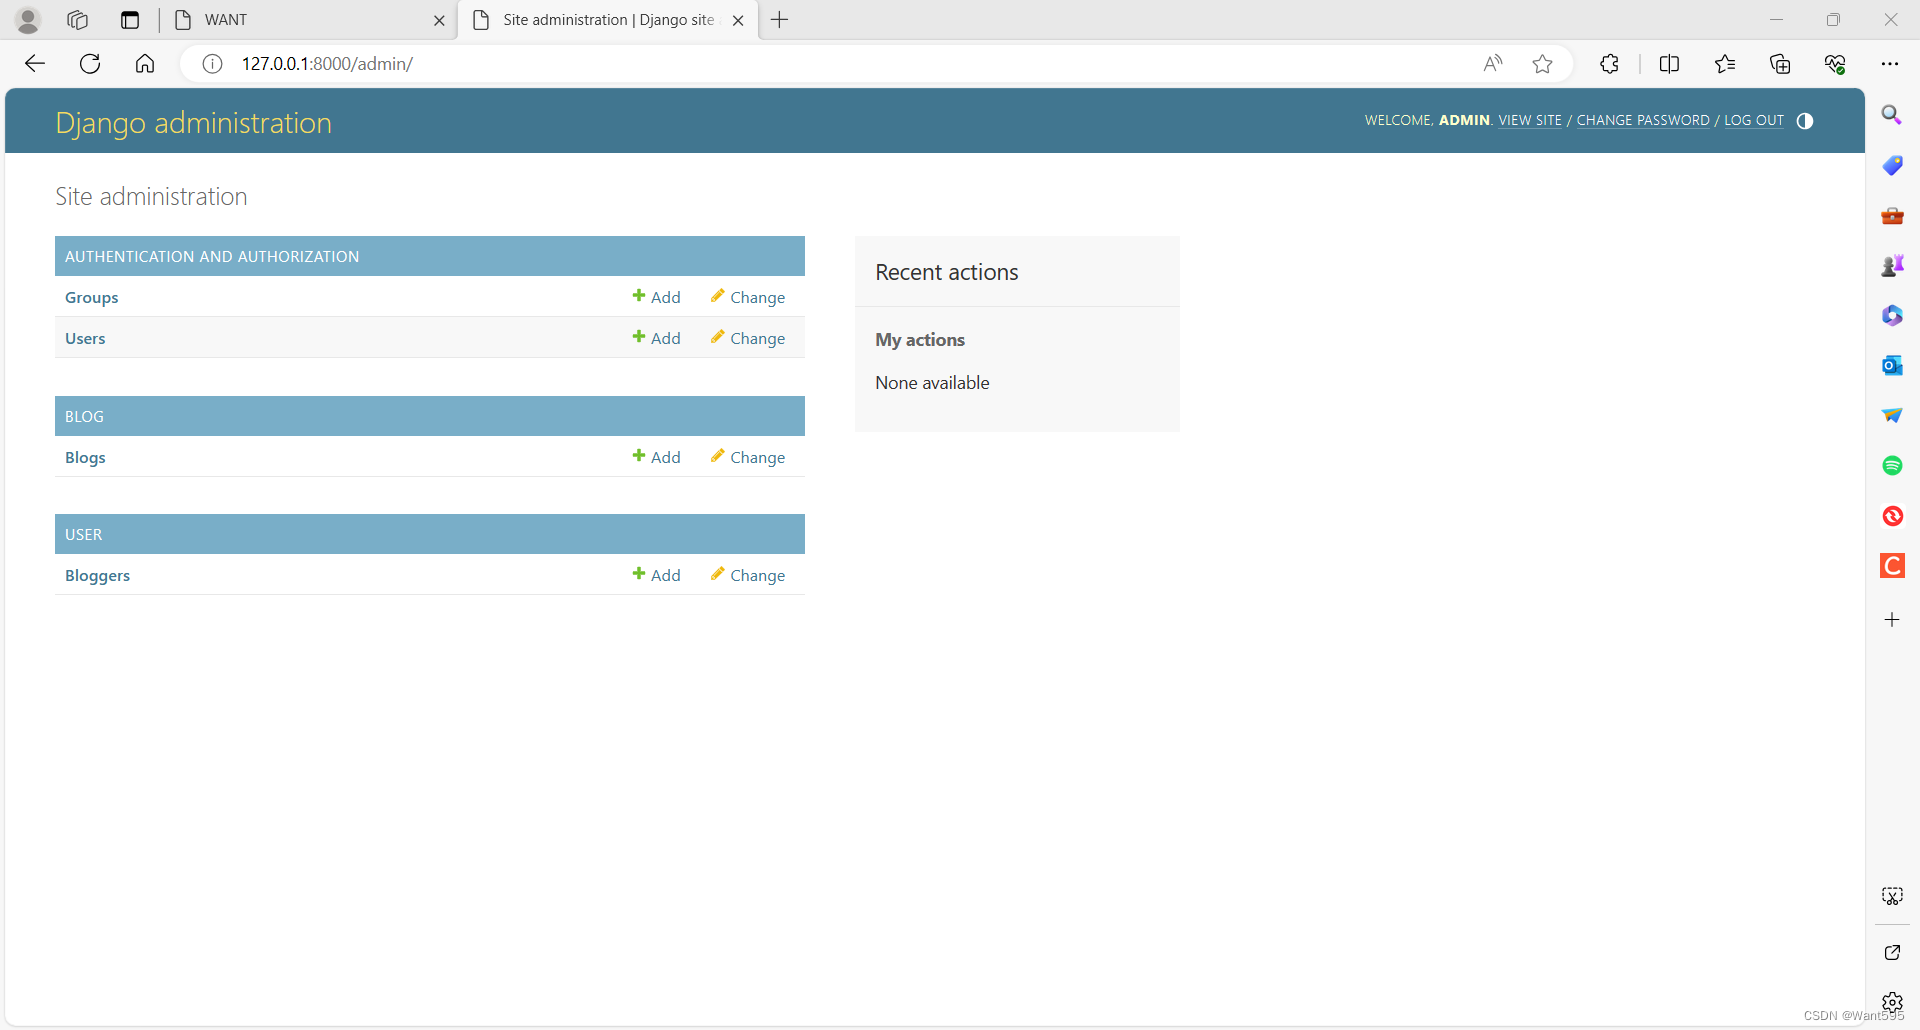This screenshot has height=1030, width=1920.
Task: Click the Django administration title link
Action: point(193,123)
